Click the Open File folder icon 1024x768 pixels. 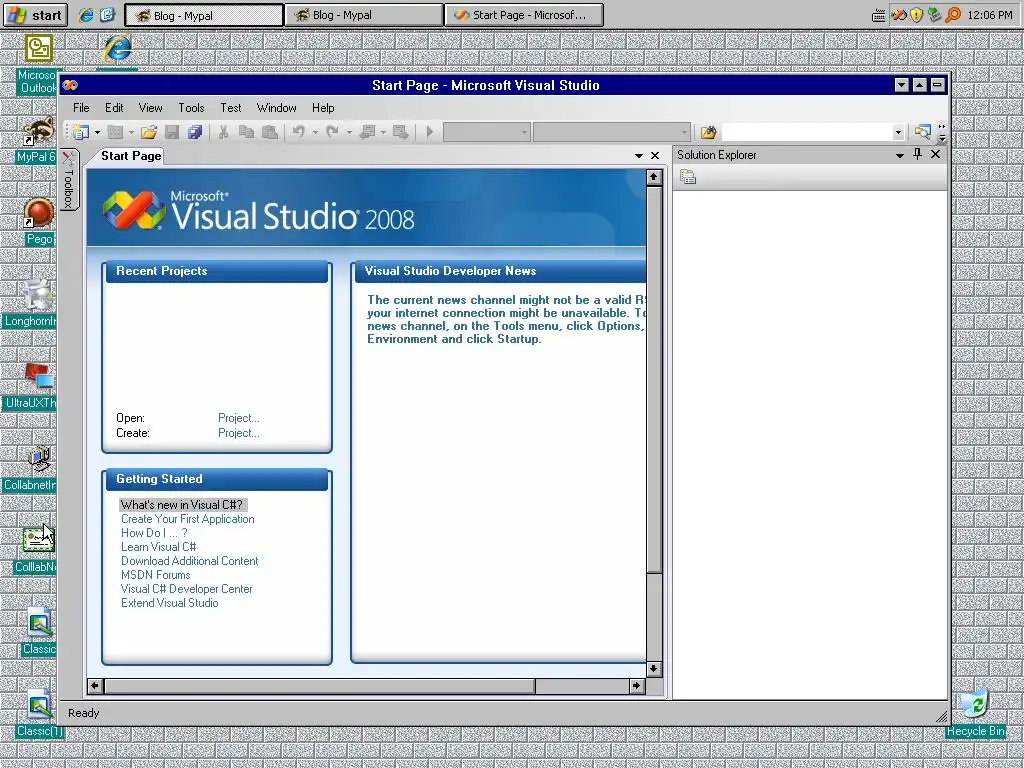pos(149,133)
